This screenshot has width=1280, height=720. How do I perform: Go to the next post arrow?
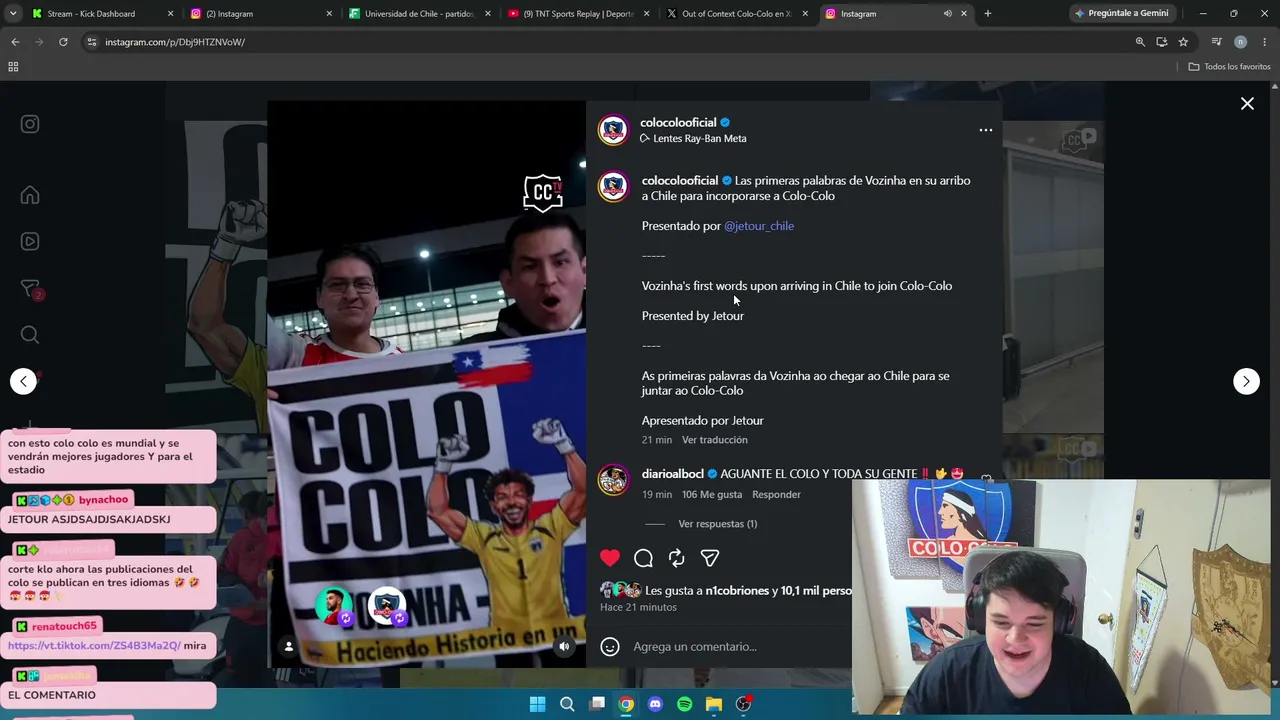coord(1246,381)
